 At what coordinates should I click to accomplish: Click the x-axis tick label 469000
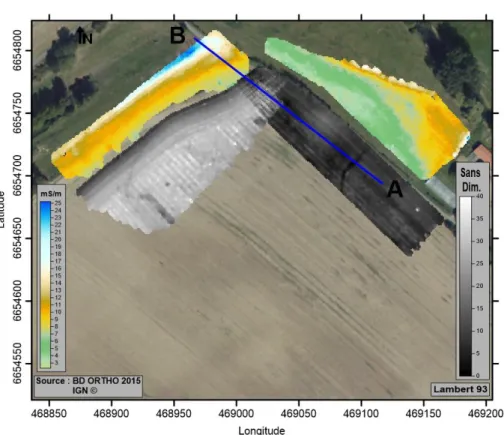(x=236, y=414)
